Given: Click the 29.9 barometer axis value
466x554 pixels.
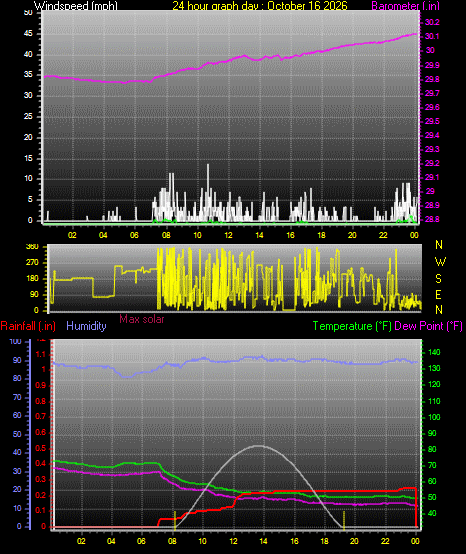Looking at the screenshot, I should (432, 65).
